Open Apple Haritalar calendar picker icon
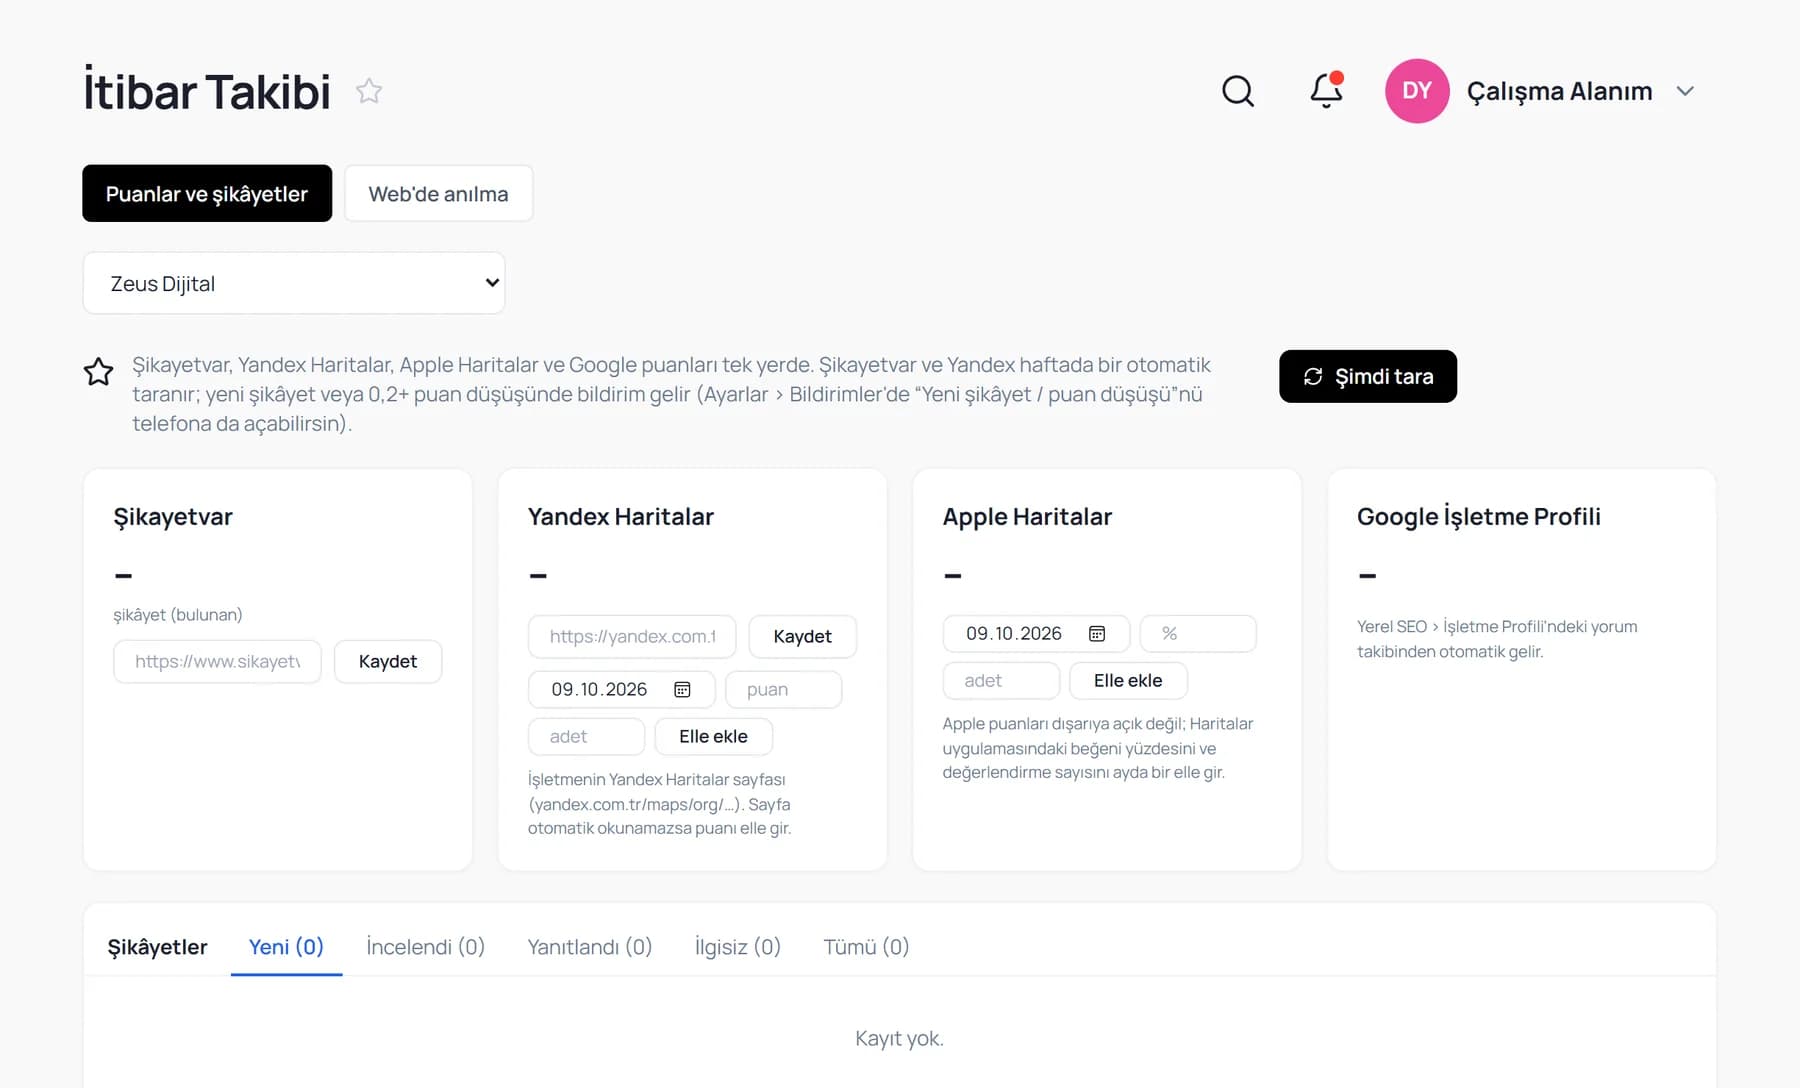The width and height of the screenshot is (1800, 1088). click(1097, 634)
